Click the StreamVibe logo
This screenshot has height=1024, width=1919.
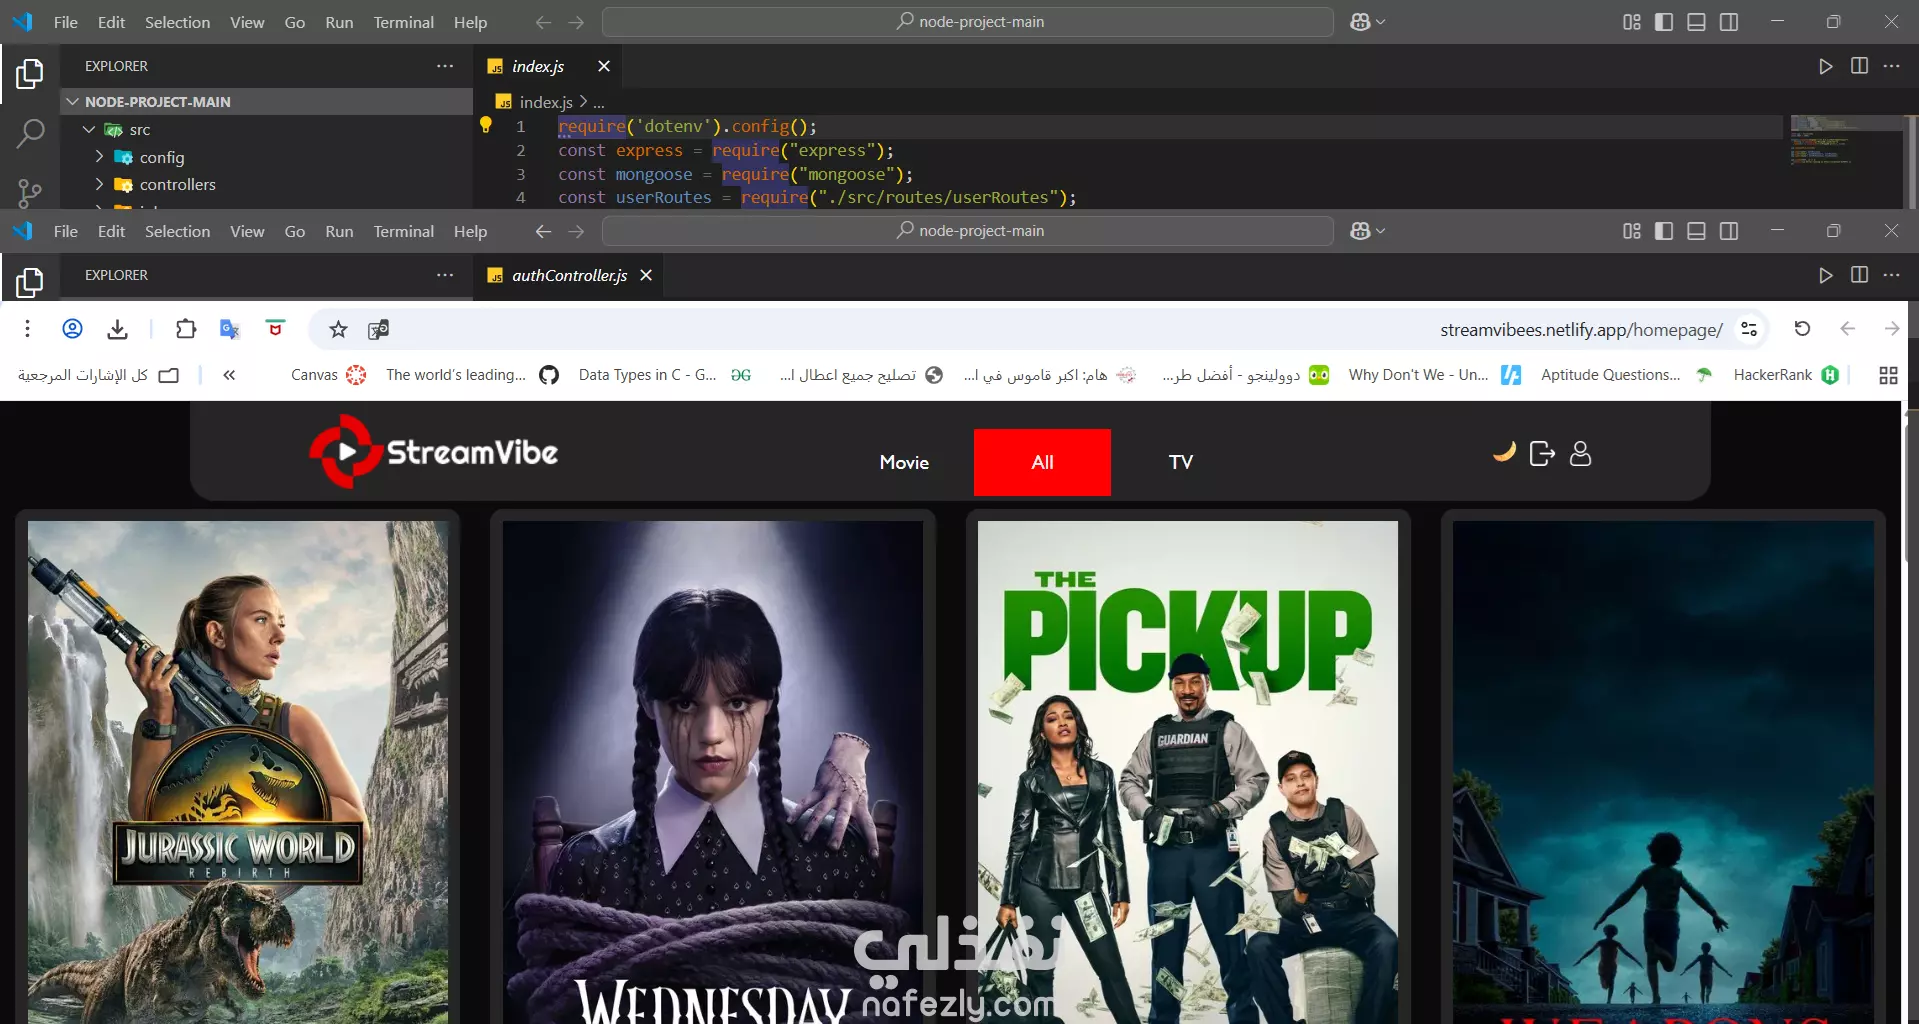[434, 452]
